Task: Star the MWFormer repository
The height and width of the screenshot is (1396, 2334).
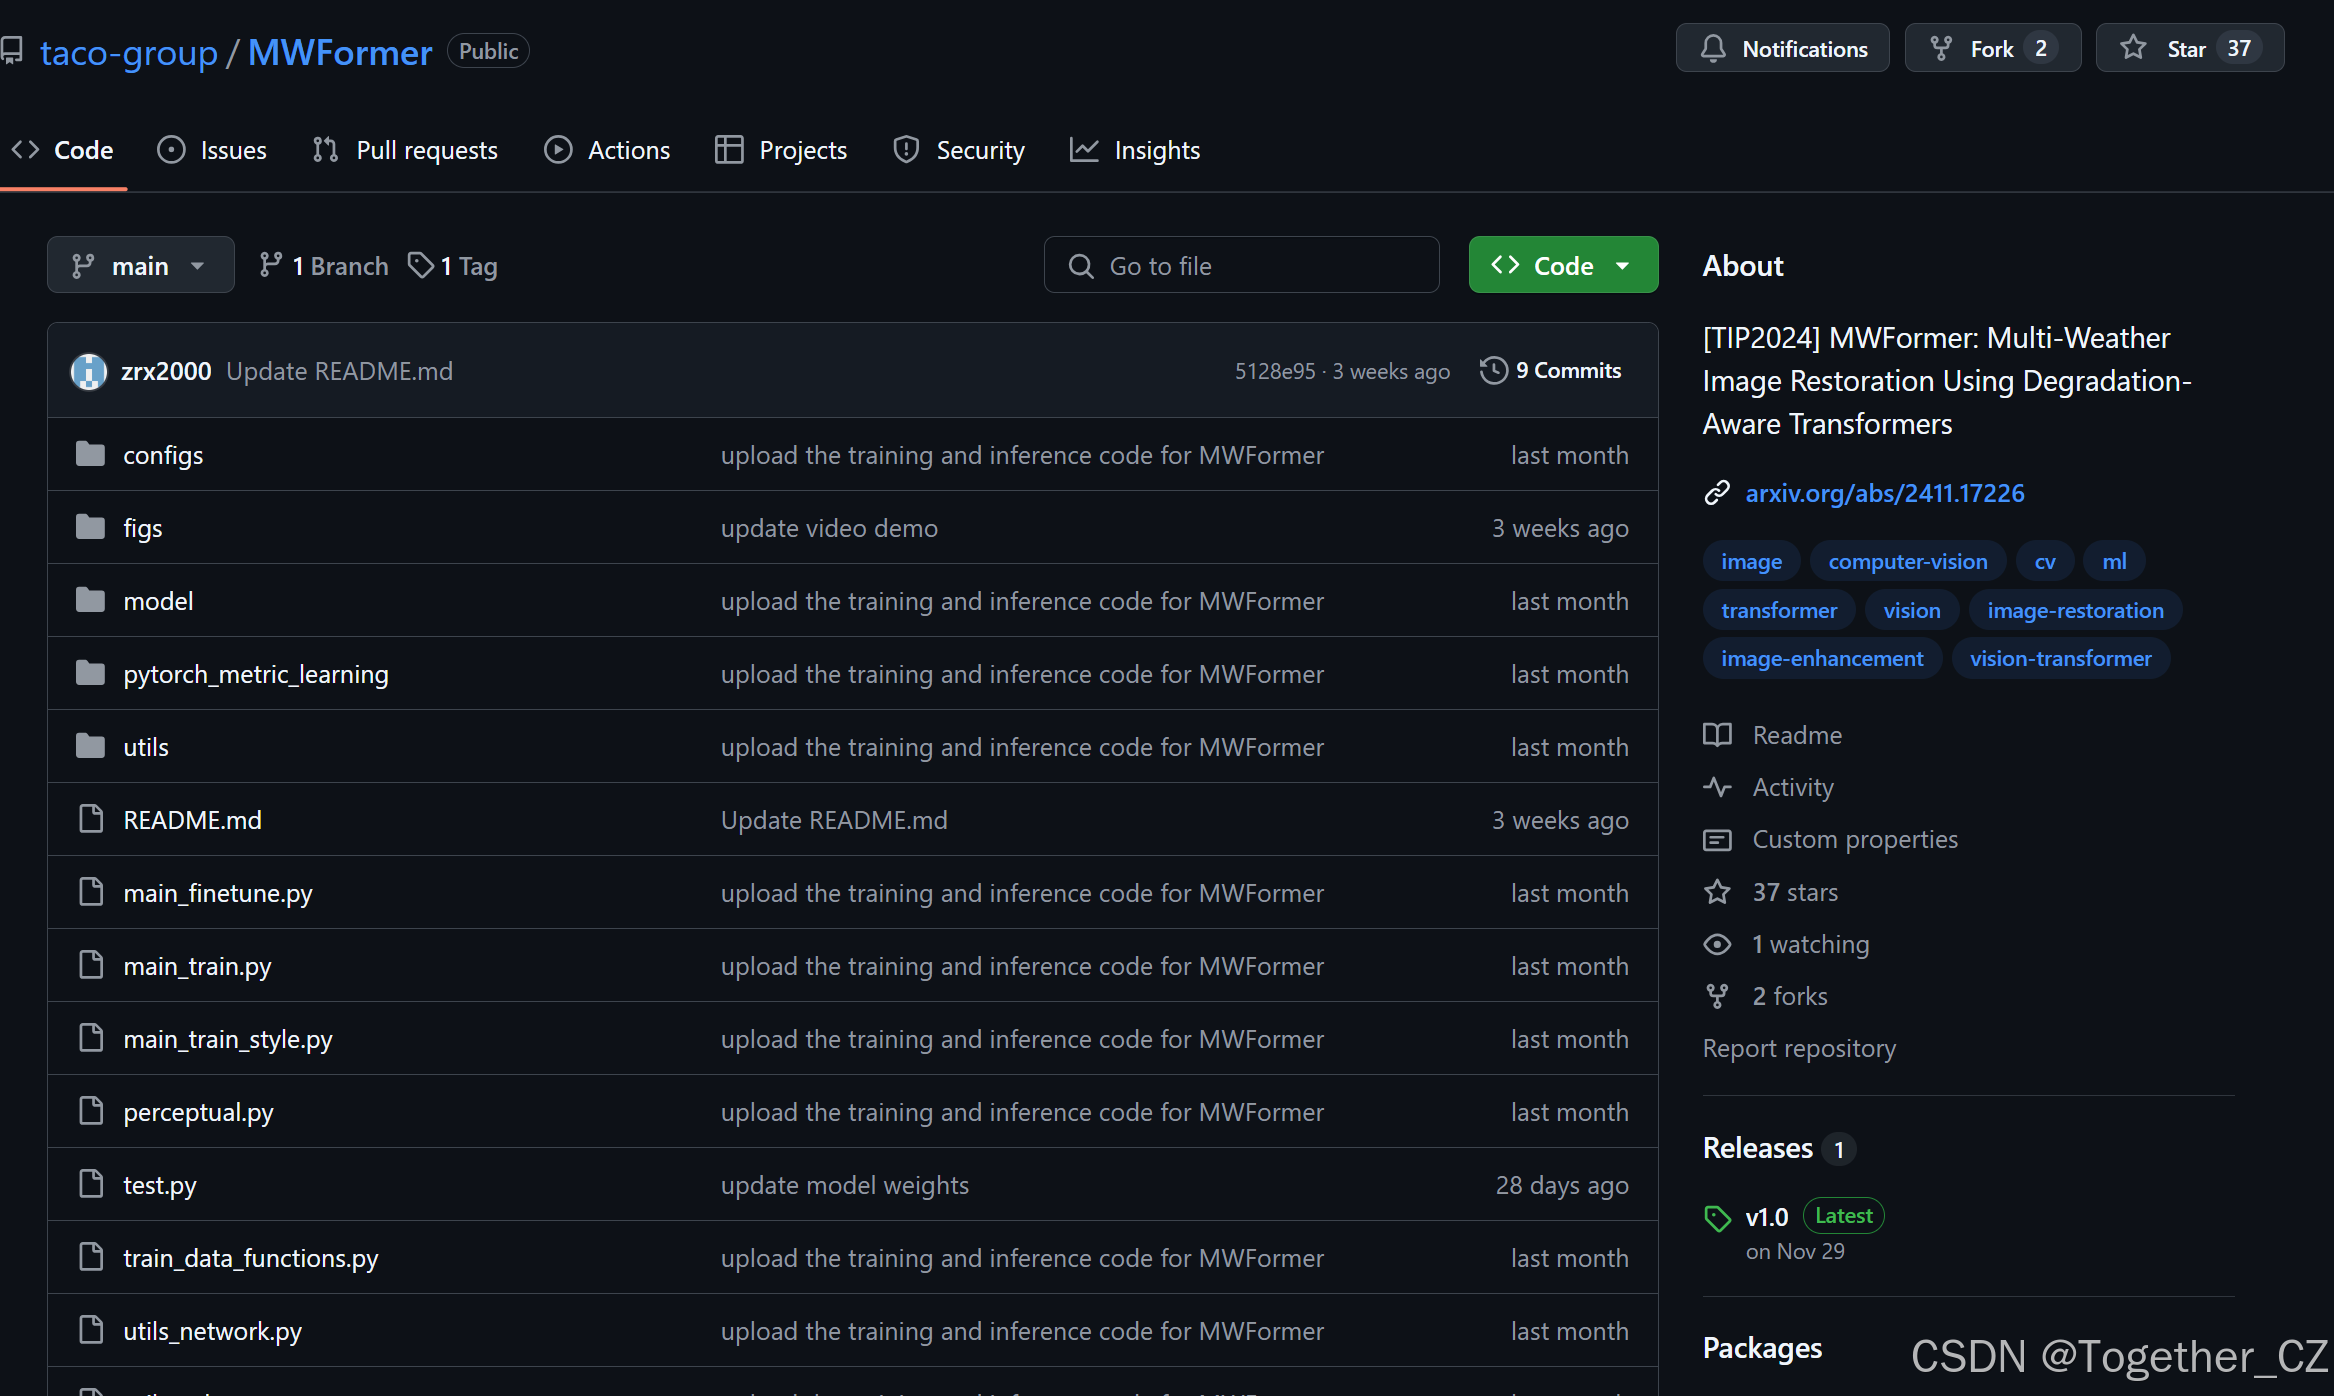Action: click(2187, 48)
